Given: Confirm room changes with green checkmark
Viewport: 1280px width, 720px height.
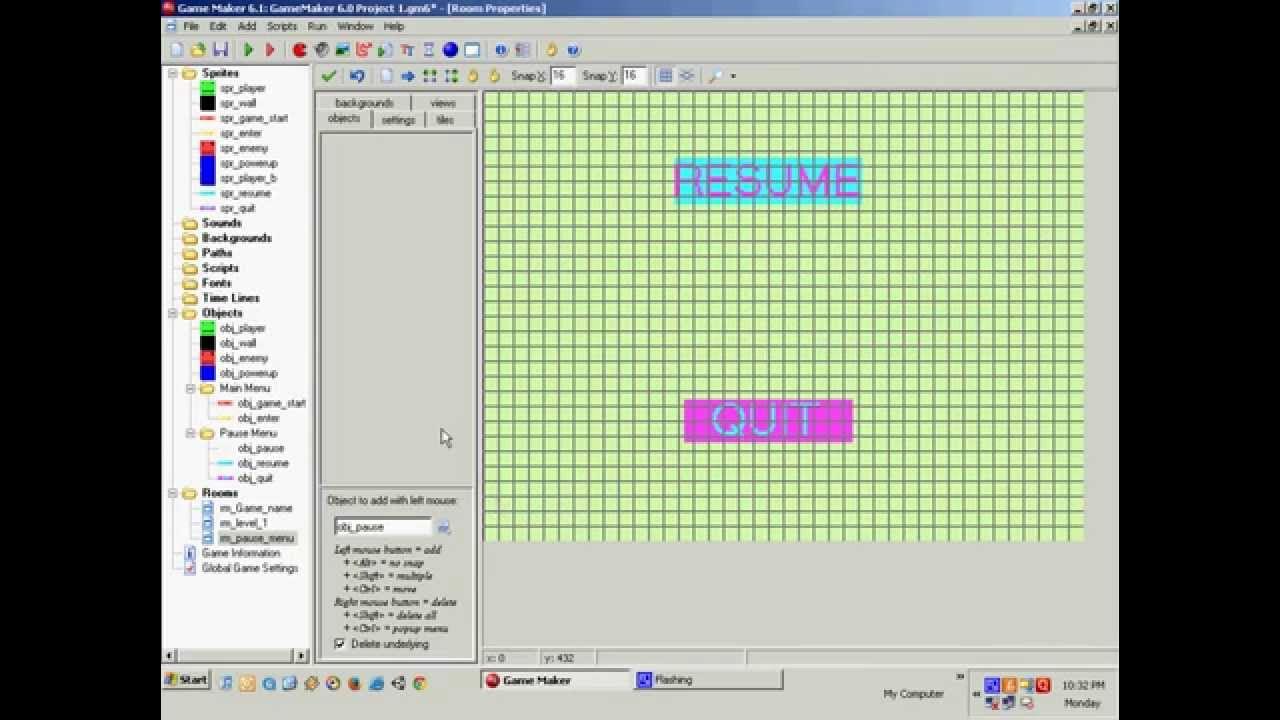Looking at the screenshot, I should coord(328,76).
